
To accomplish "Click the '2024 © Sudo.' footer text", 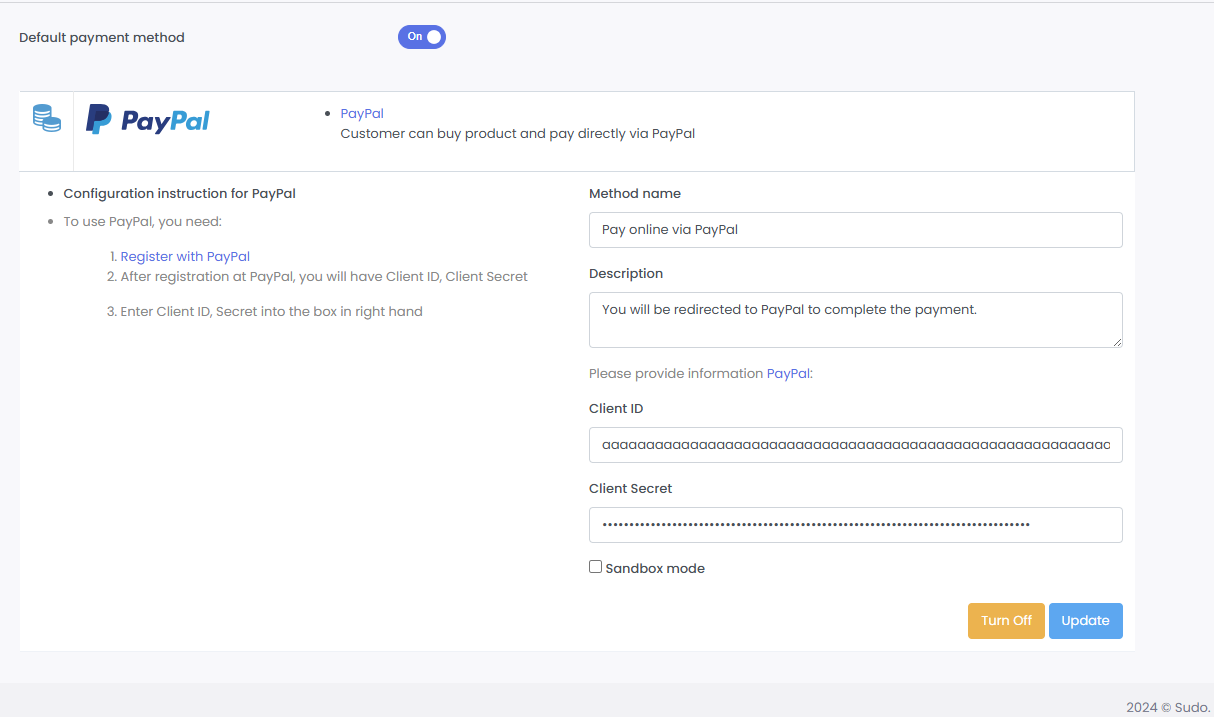I will tap(1168, 708).
